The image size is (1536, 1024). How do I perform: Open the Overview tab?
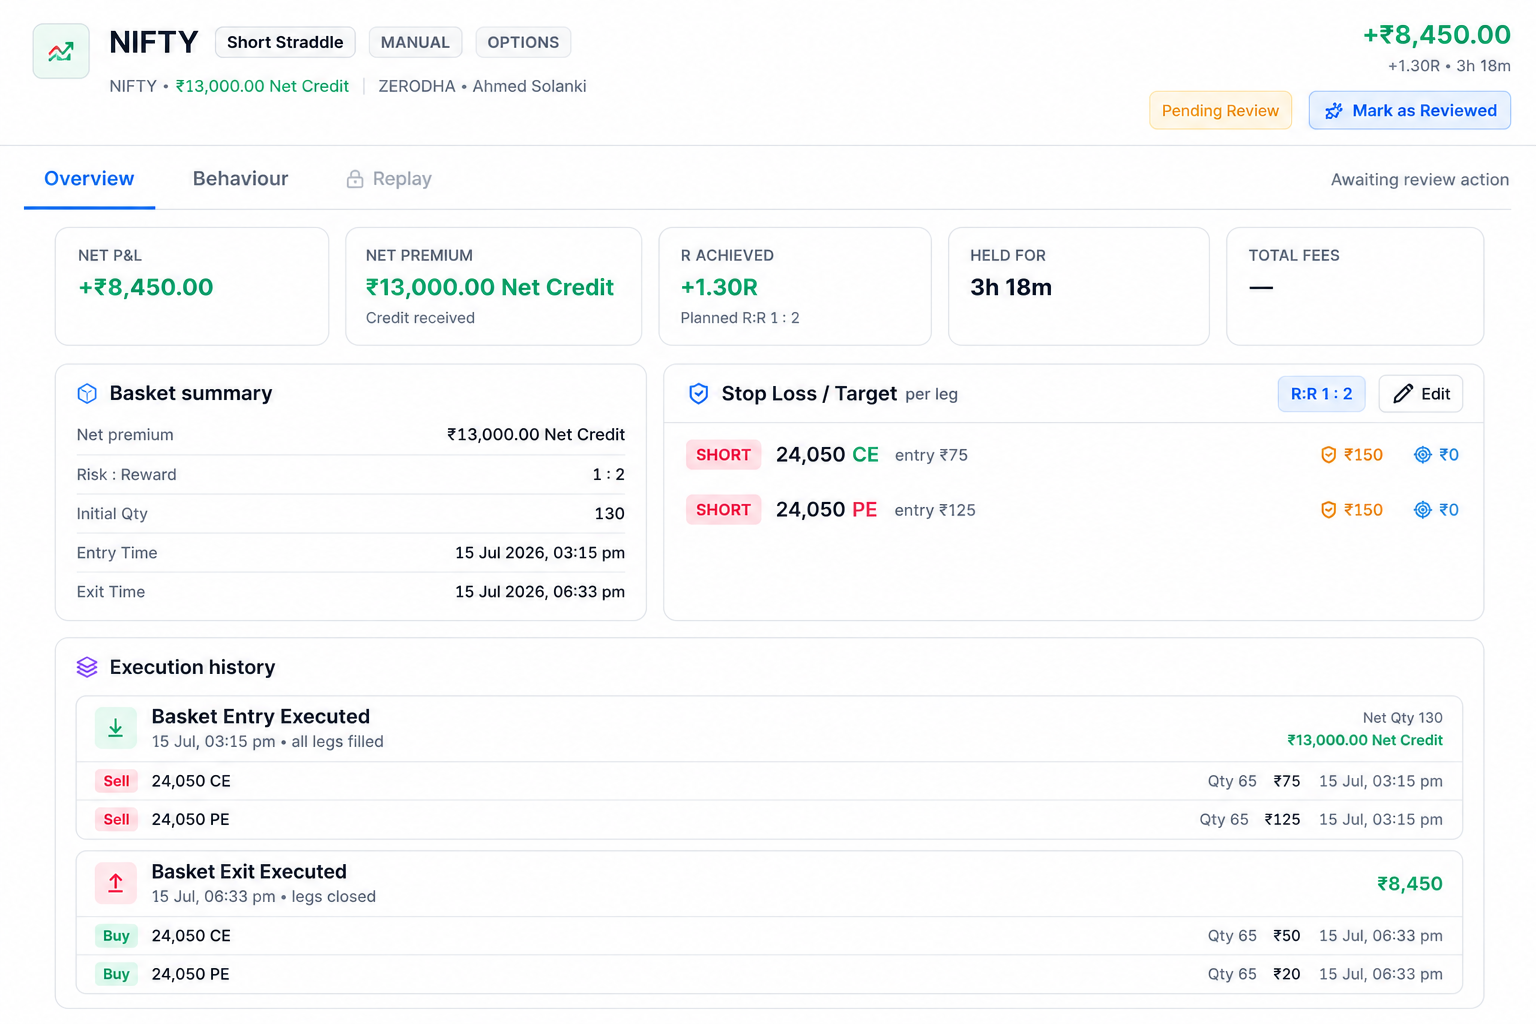(x=89, y=179)
